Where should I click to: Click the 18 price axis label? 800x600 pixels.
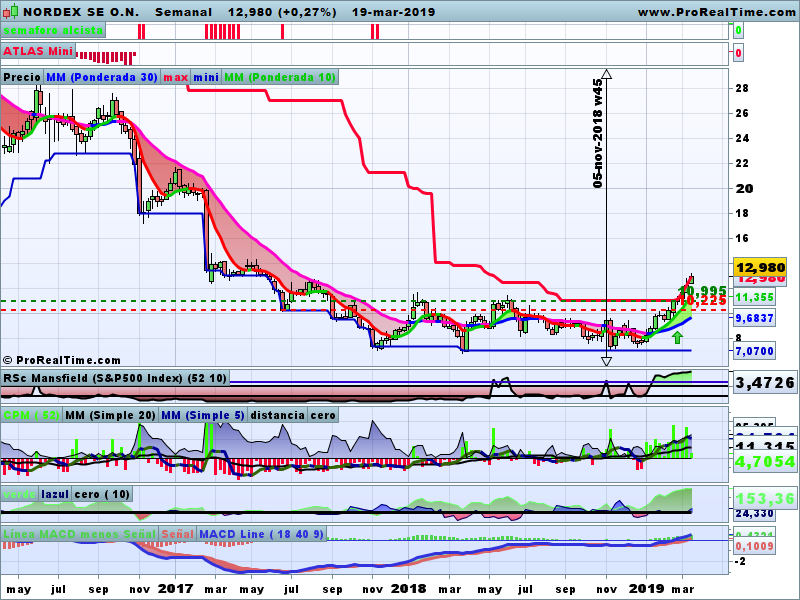click(x=742, y=213)
